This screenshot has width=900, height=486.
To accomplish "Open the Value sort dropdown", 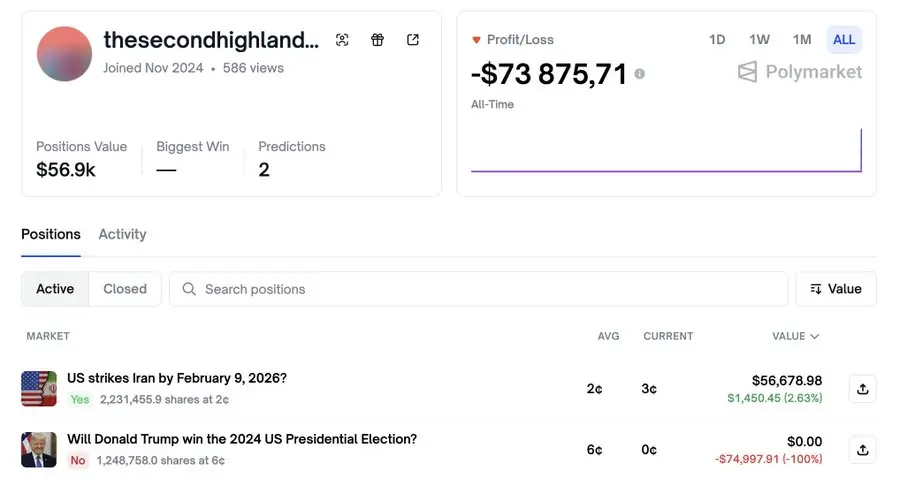I will point(836,289).
